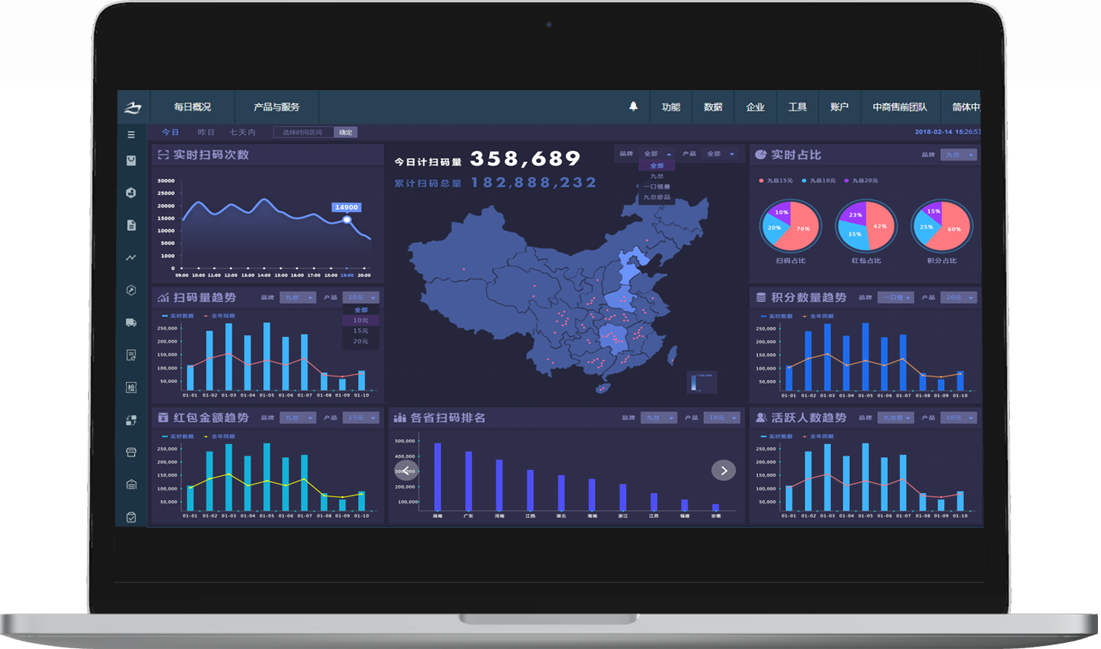Click the line chart icon in sidebar
The height and width of the screenshot is (649, 1101).
pyautogui.click(x=131, y=257)
